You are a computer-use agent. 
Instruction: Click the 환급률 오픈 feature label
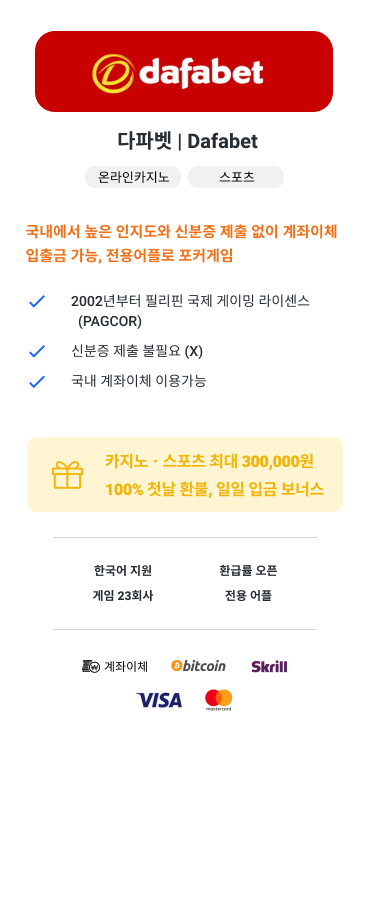[248, 571]
